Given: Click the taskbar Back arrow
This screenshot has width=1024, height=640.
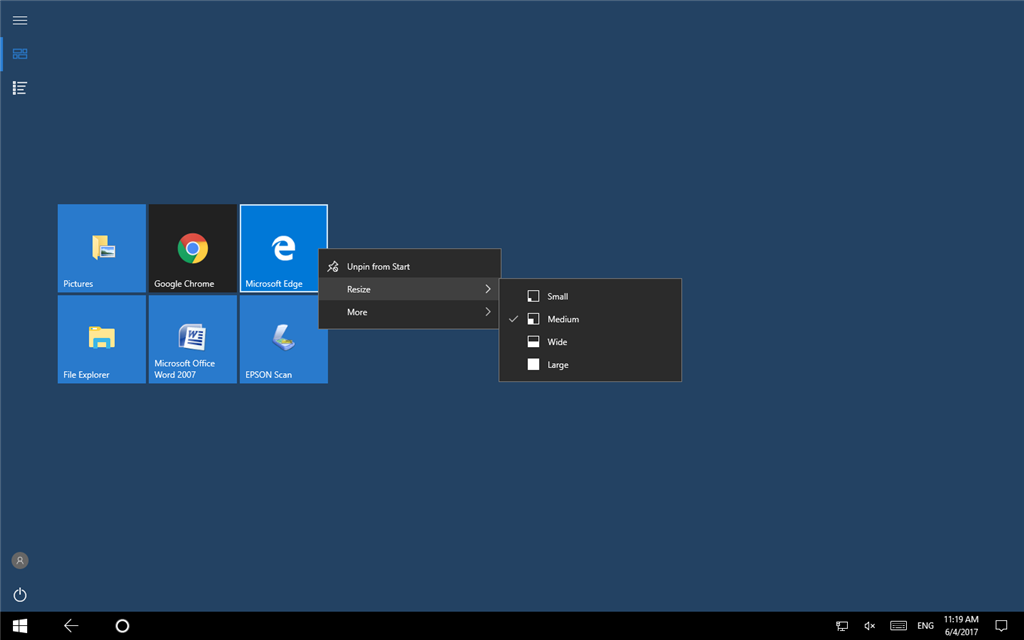Looking at the screenshot, I should coord(71,626).
